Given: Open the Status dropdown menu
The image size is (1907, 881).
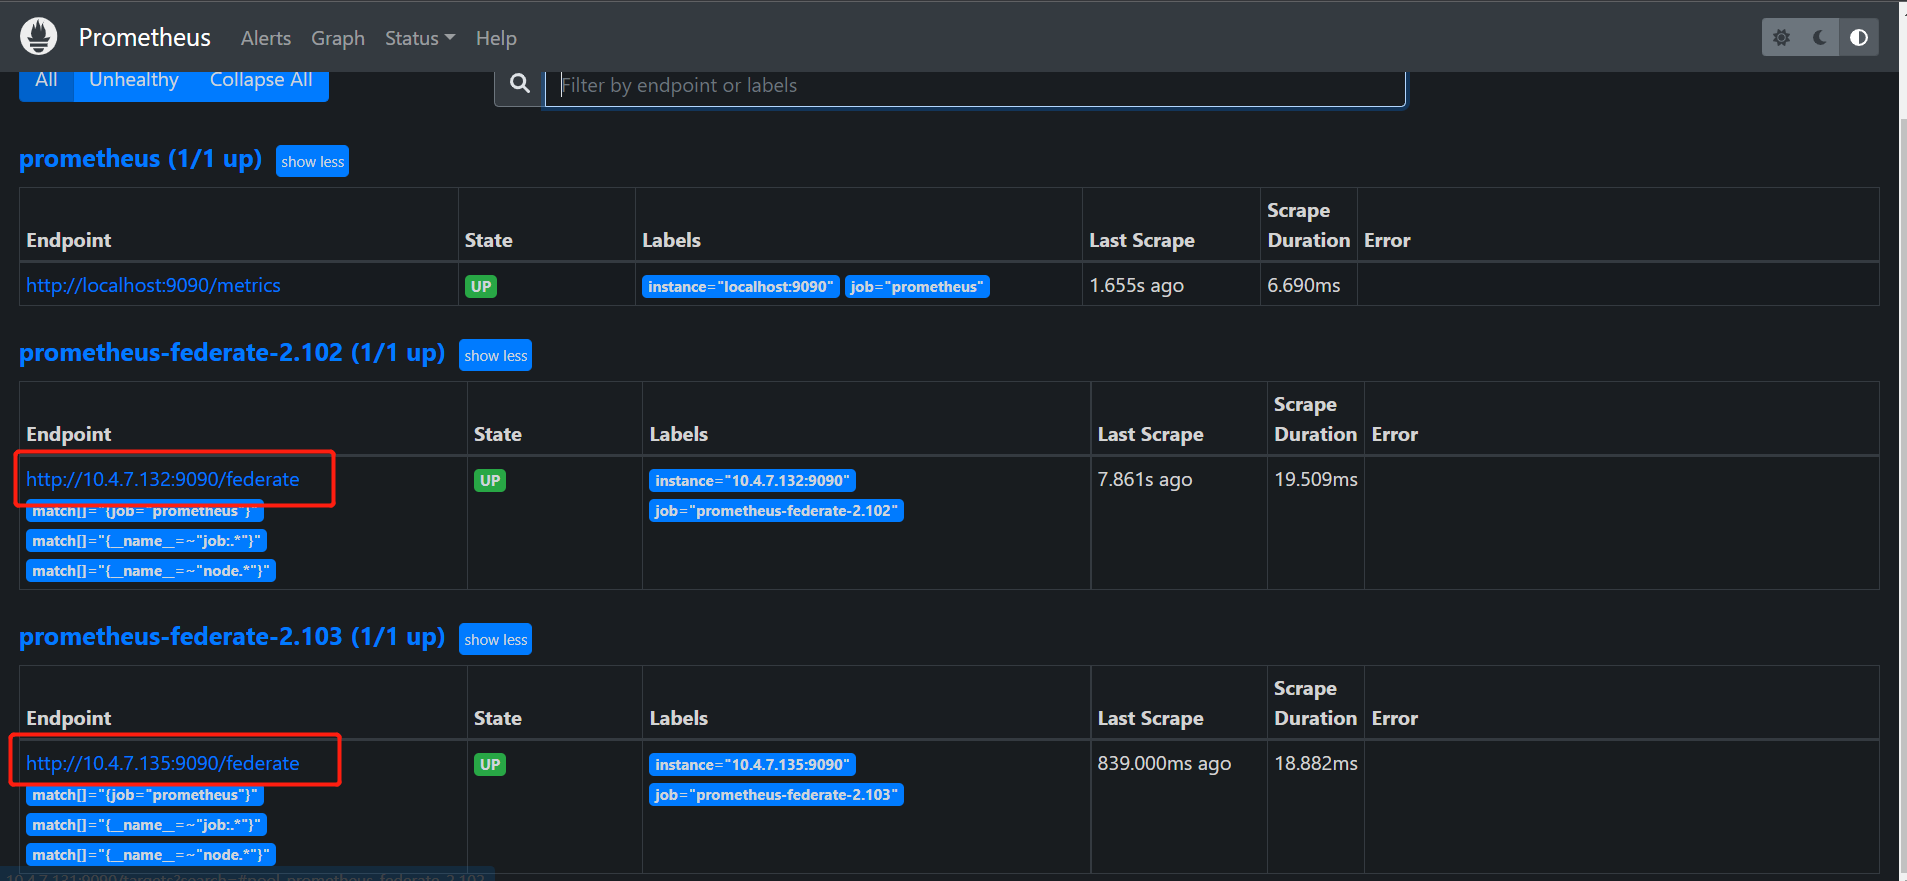Looking at the screenshot, I should coord(419,38).
